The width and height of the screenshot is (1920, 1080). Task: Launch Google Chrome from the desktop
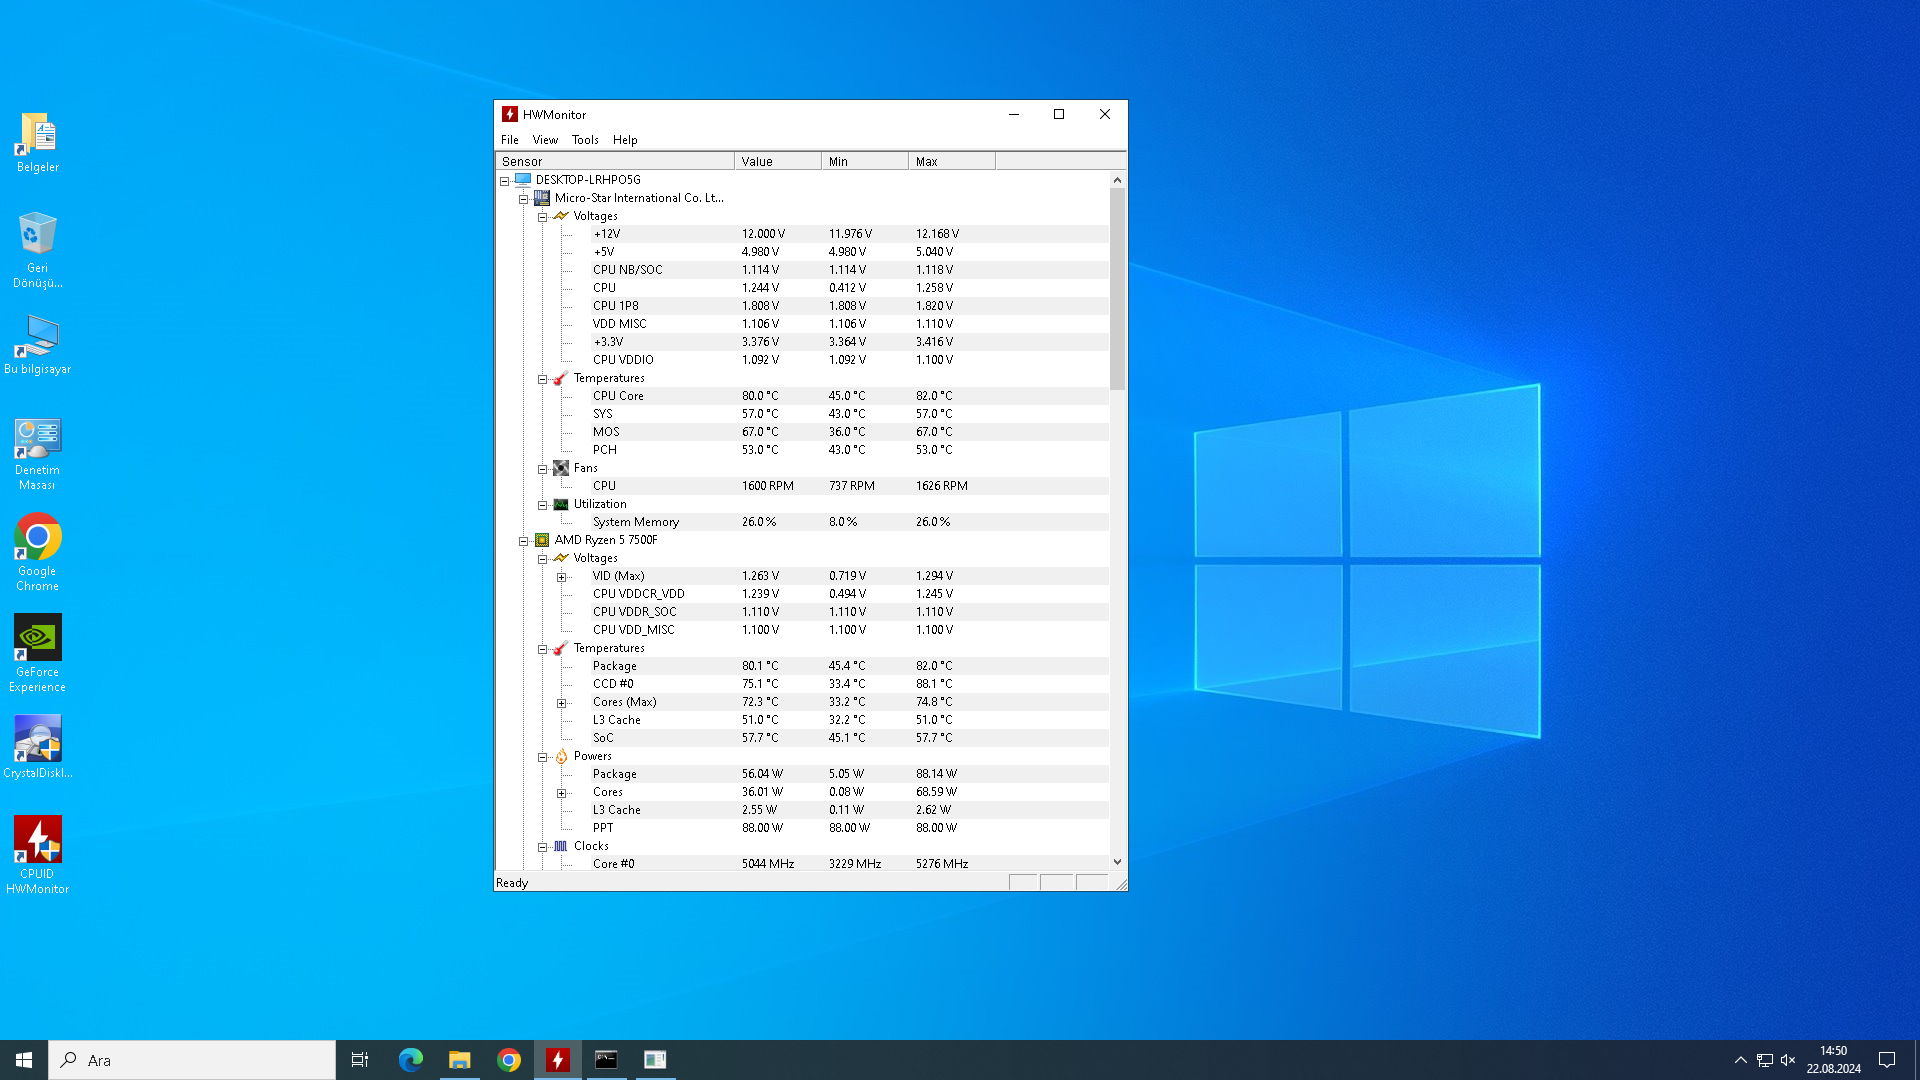click(37, 553)
